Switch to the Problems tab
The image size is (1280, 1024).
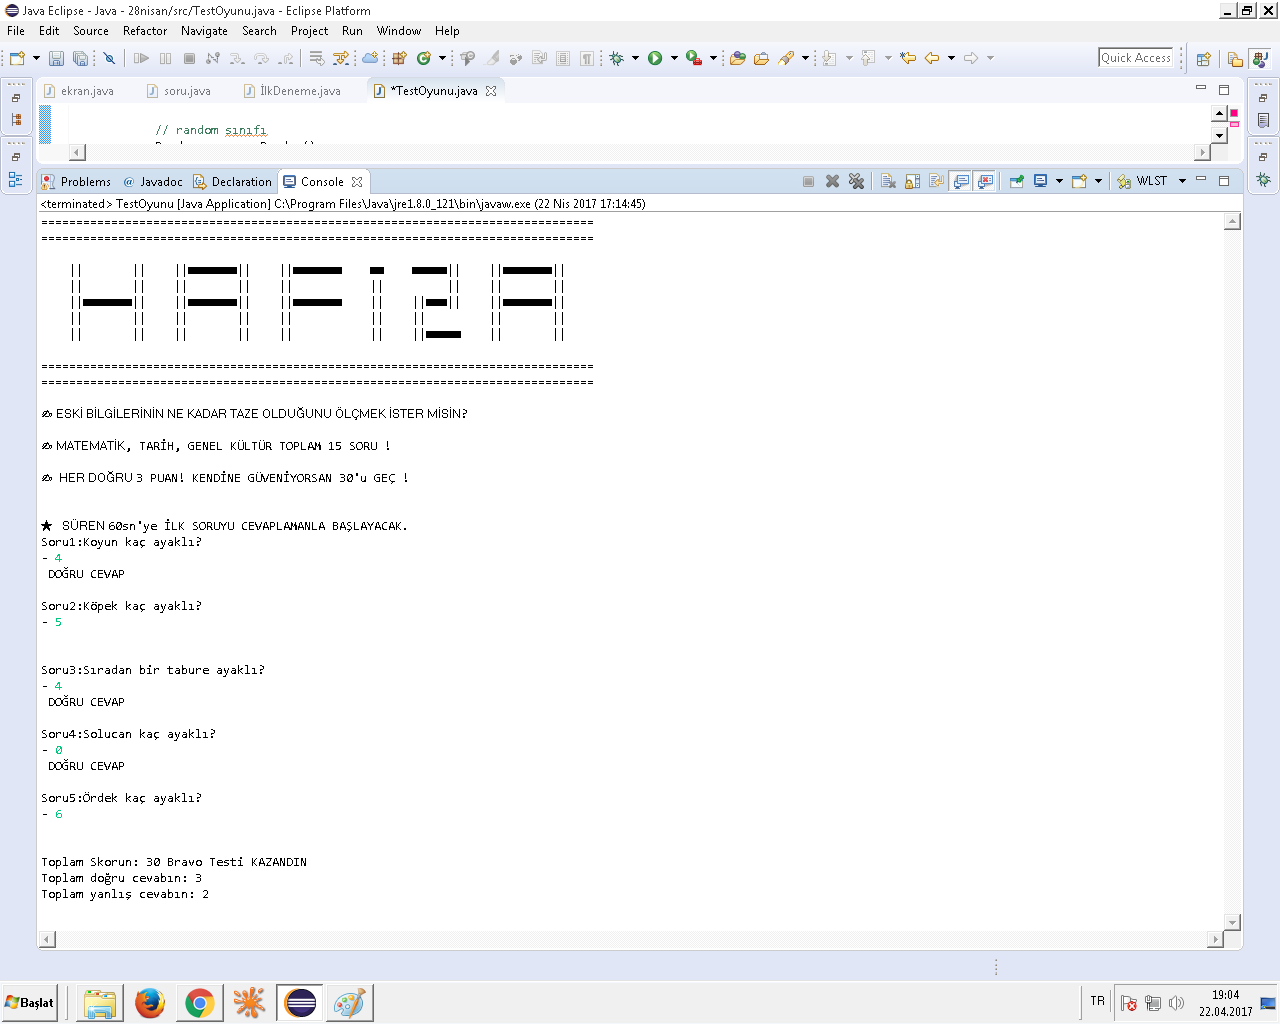[85, 182]
